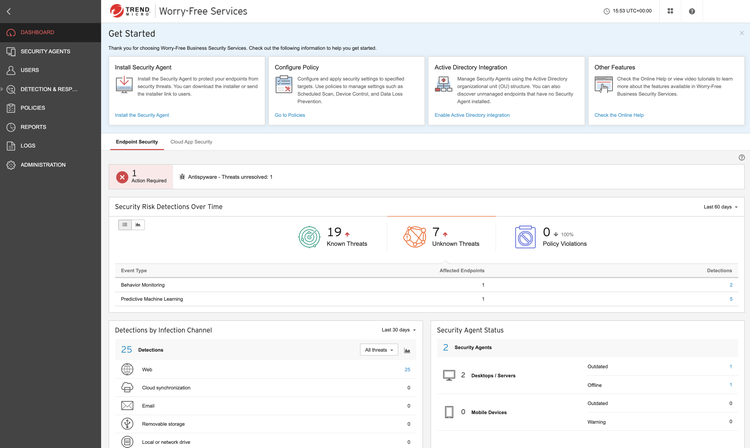Open the All threats filter dropdown

378,350
